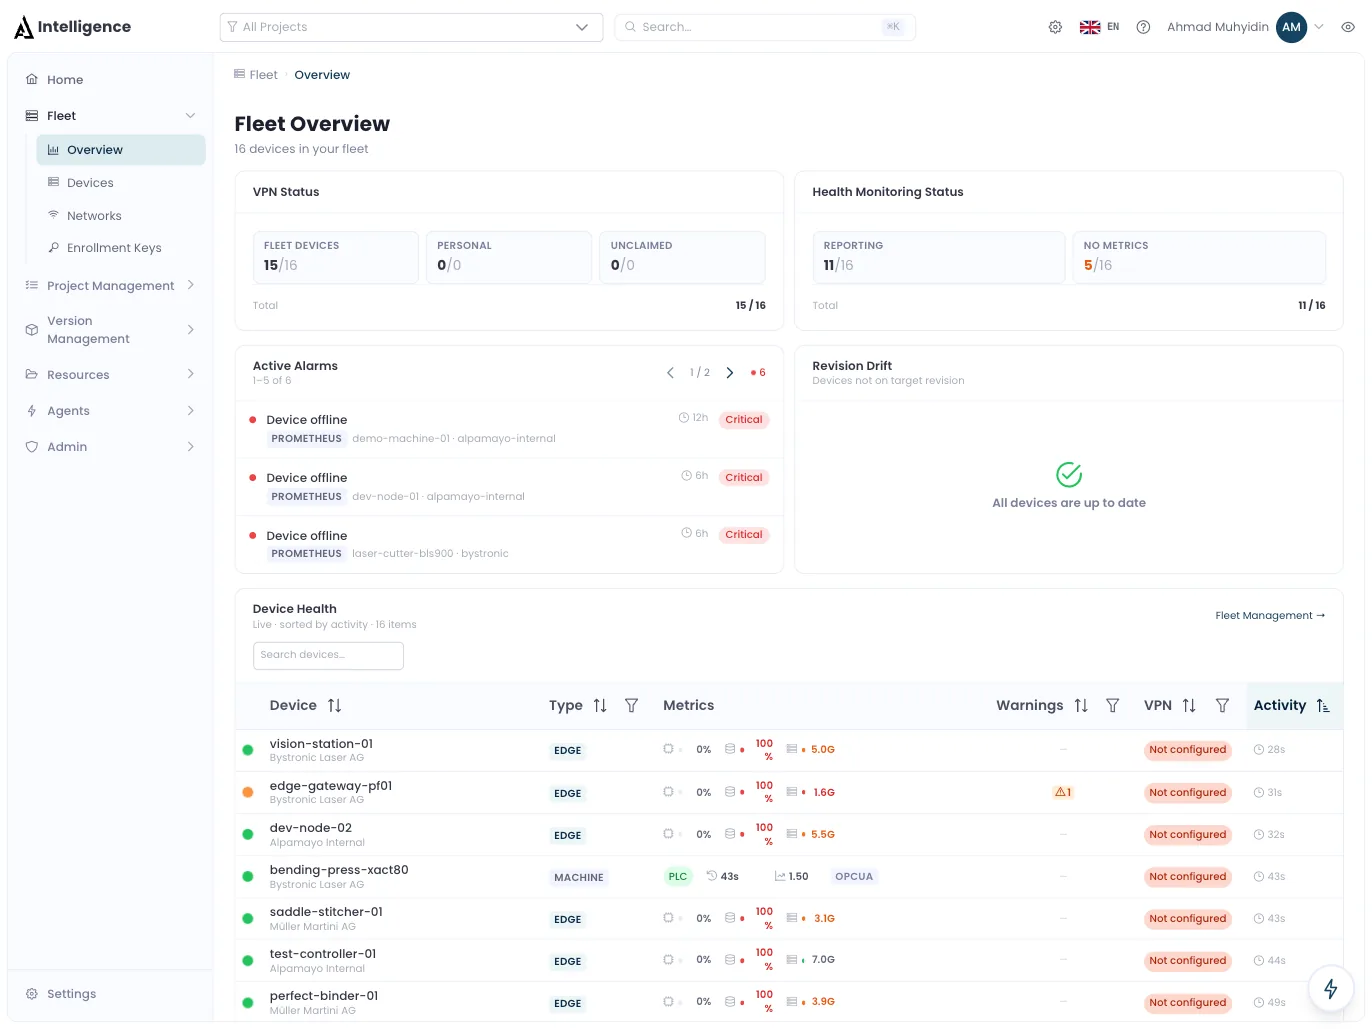Click the Search input field
The width and height of the screenshot is (1372, 1029).
(x=765, y=27)
